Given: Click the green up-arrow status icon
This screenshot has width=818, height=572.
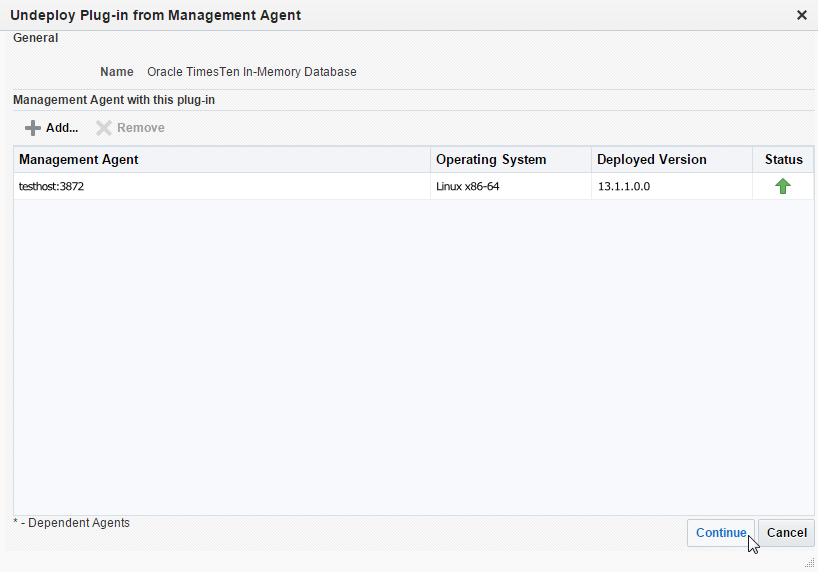Looking at the screenshot, I should click(783, 186).
